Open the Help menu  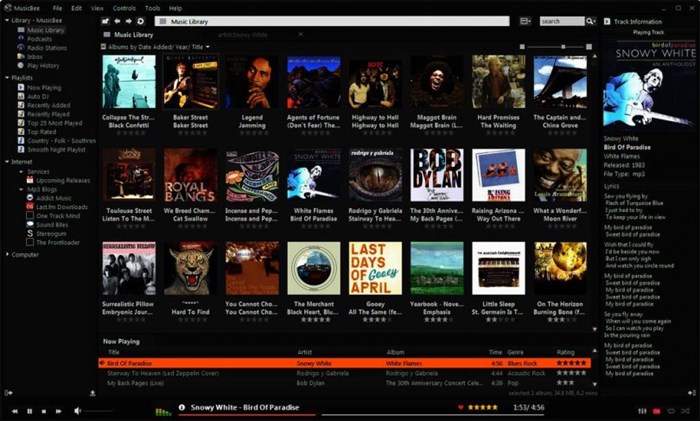pos(175,8)
